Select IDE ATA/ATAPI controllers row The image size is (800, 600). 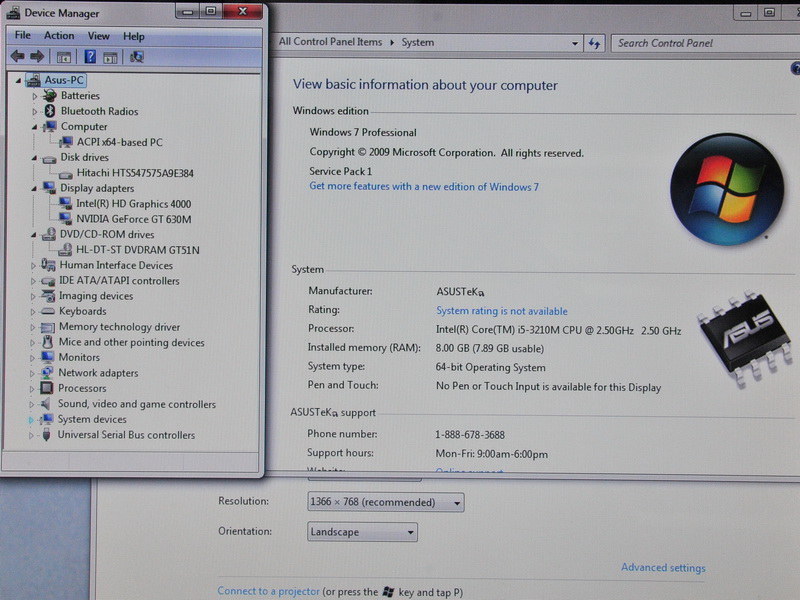coord(119,280)
